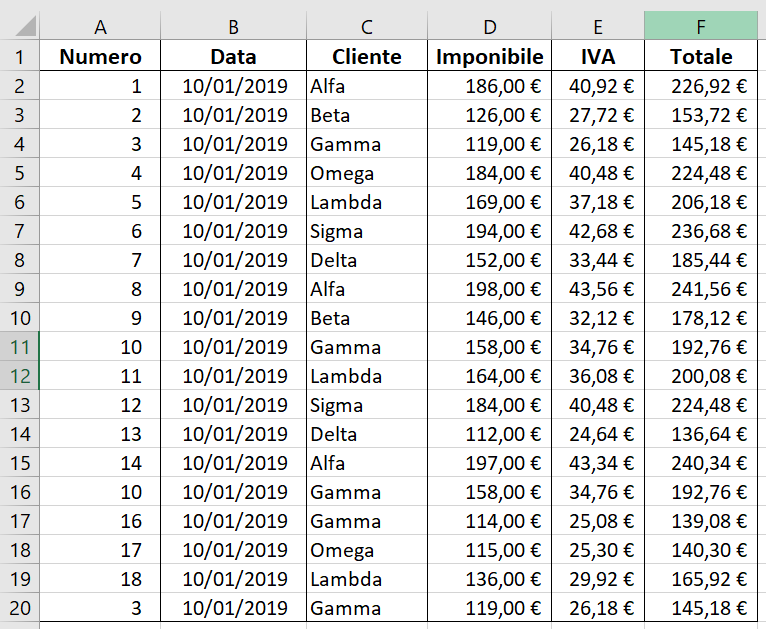Select imponibile cell 169,00 €
Screen dimensions: 766x629
[489, 202]
